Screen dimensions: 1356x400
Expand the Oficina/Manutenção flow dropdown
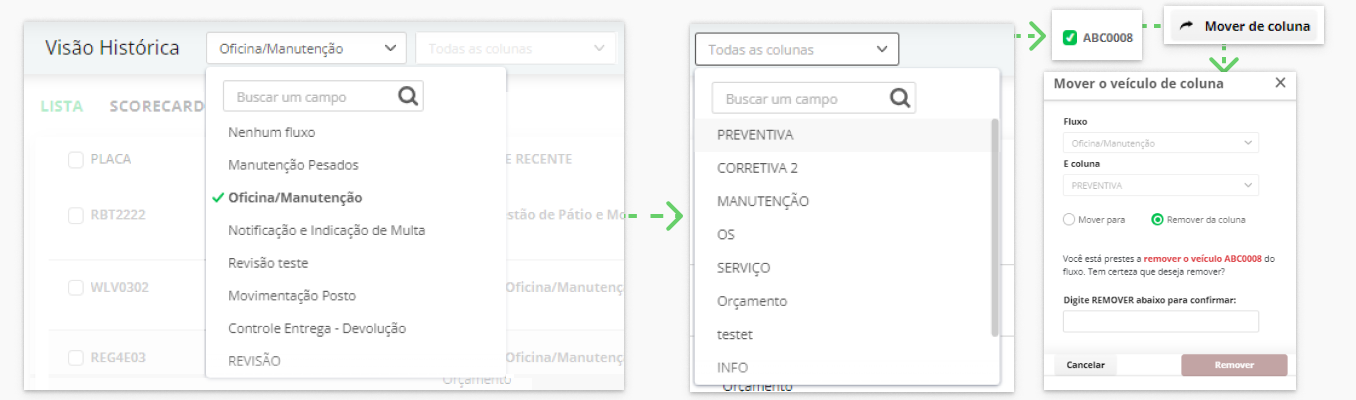click(x=307, y=48)
